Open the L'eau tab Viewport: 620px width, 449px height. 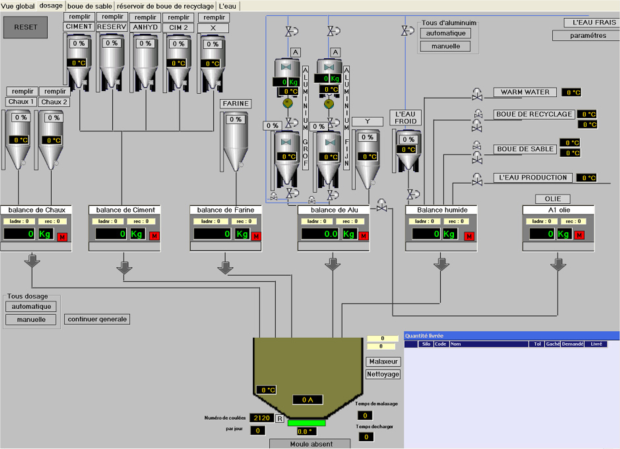pos(227,6)
